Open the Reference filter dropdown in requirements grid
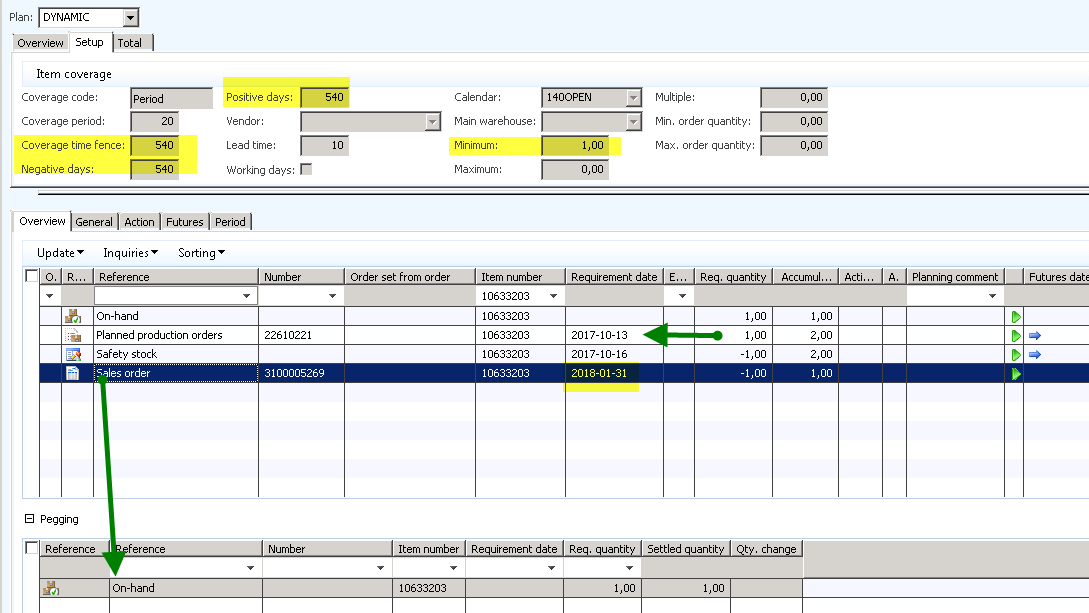1089x613 pixels. pyautogui.click(x=246, y=296)
